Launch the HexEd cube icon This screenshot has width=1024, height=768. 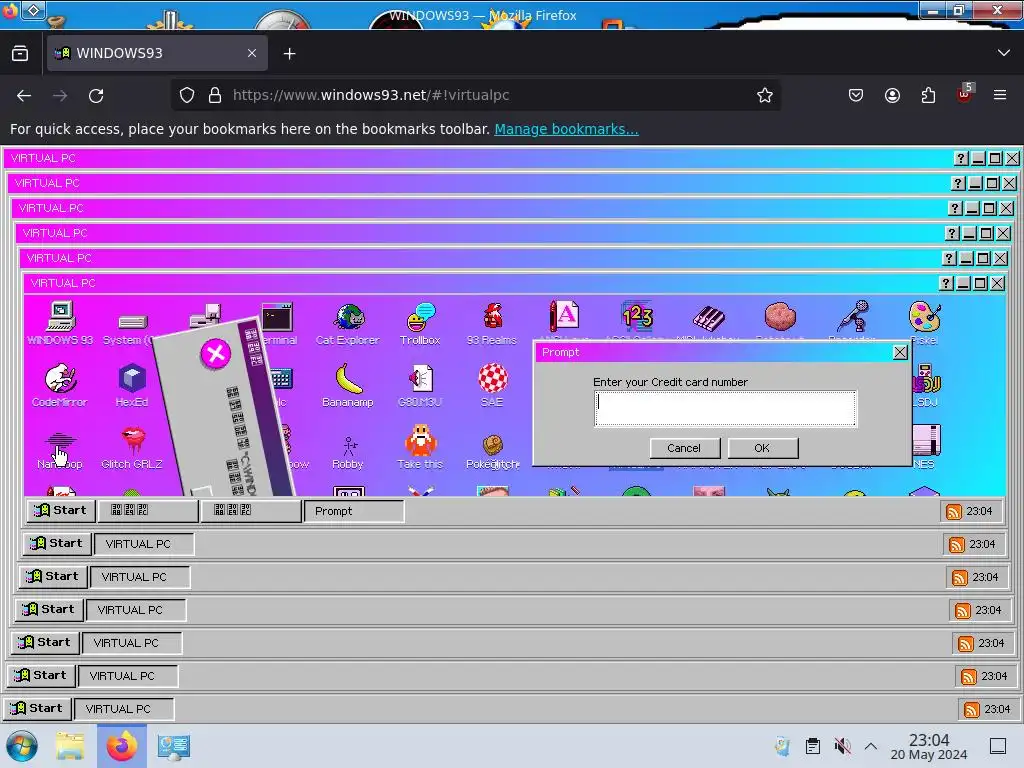tap(132, 386)
